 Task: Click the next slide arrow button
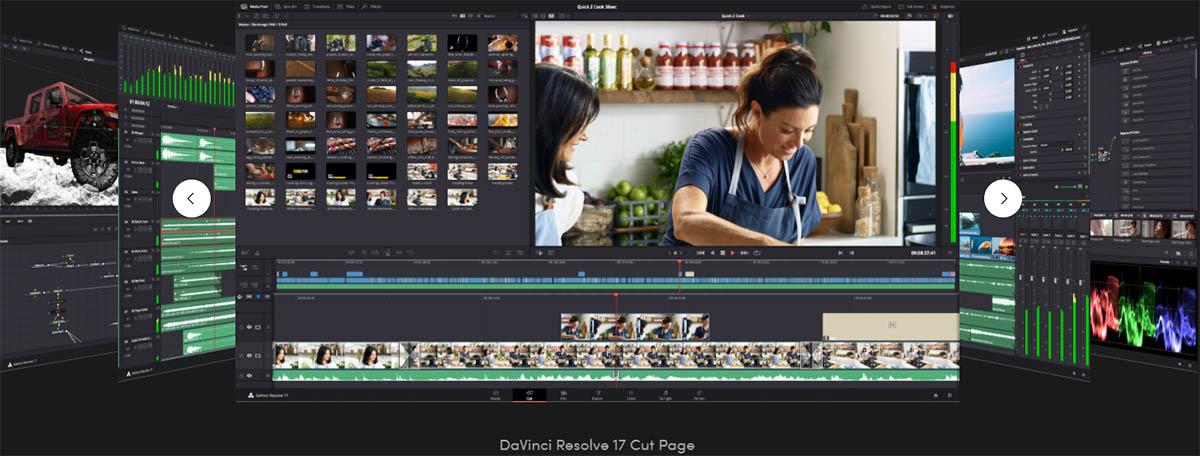click(x=1003, y=198)
